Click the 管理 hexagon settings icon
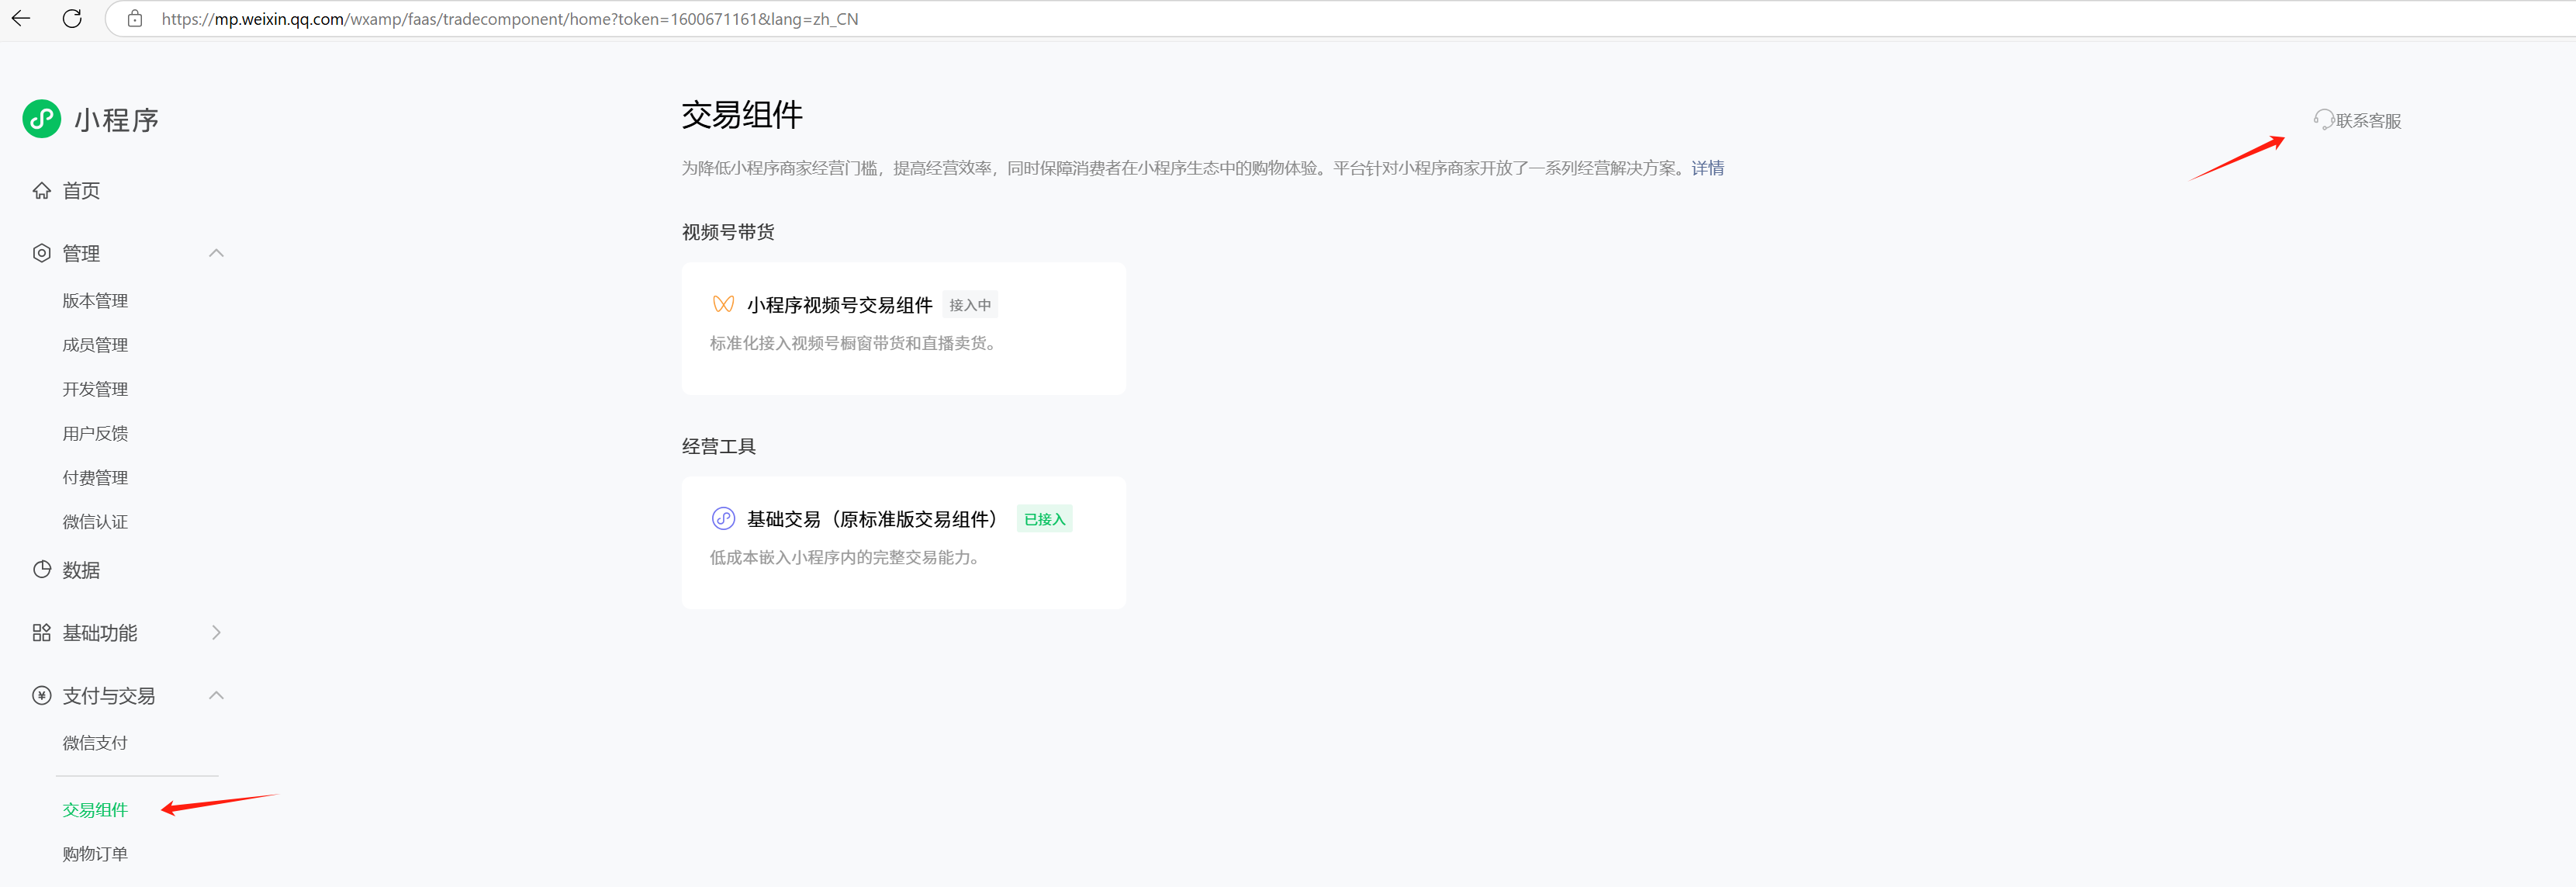The image size is (2576, 887). tap(41, 253)
